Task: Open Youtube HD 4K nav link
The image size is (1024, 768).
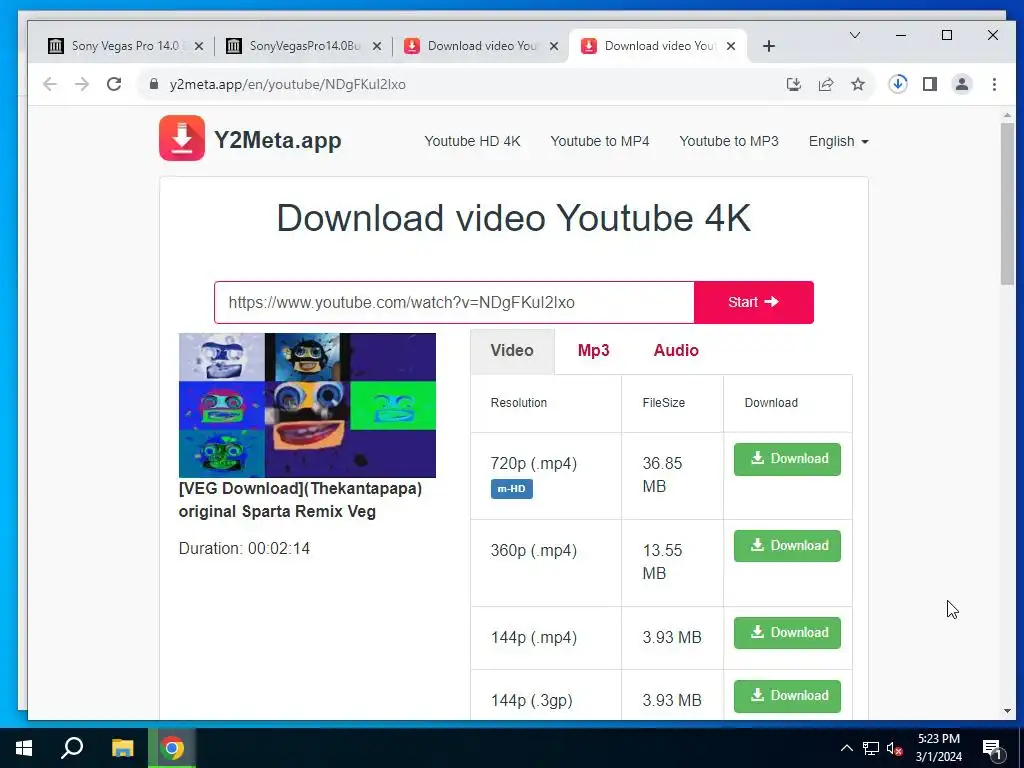Action: click(472, 141)
